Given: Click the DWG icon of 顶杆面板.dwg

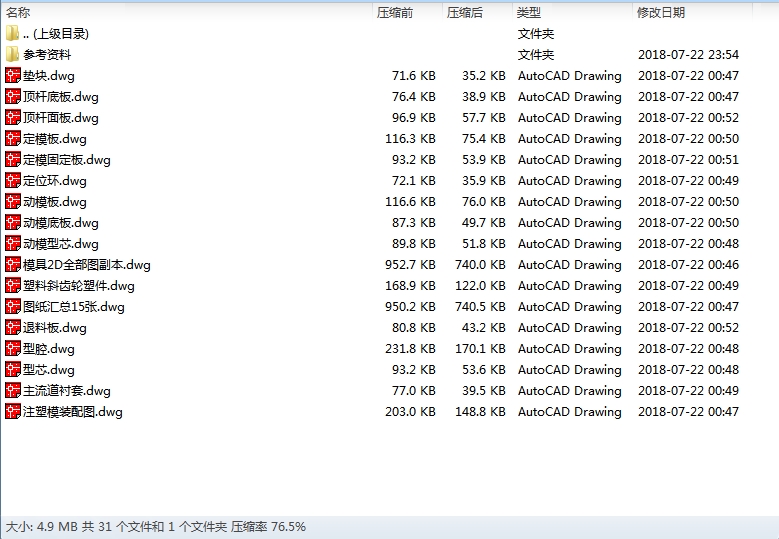Looking at the screenshot, I should (x=12, y=117).
